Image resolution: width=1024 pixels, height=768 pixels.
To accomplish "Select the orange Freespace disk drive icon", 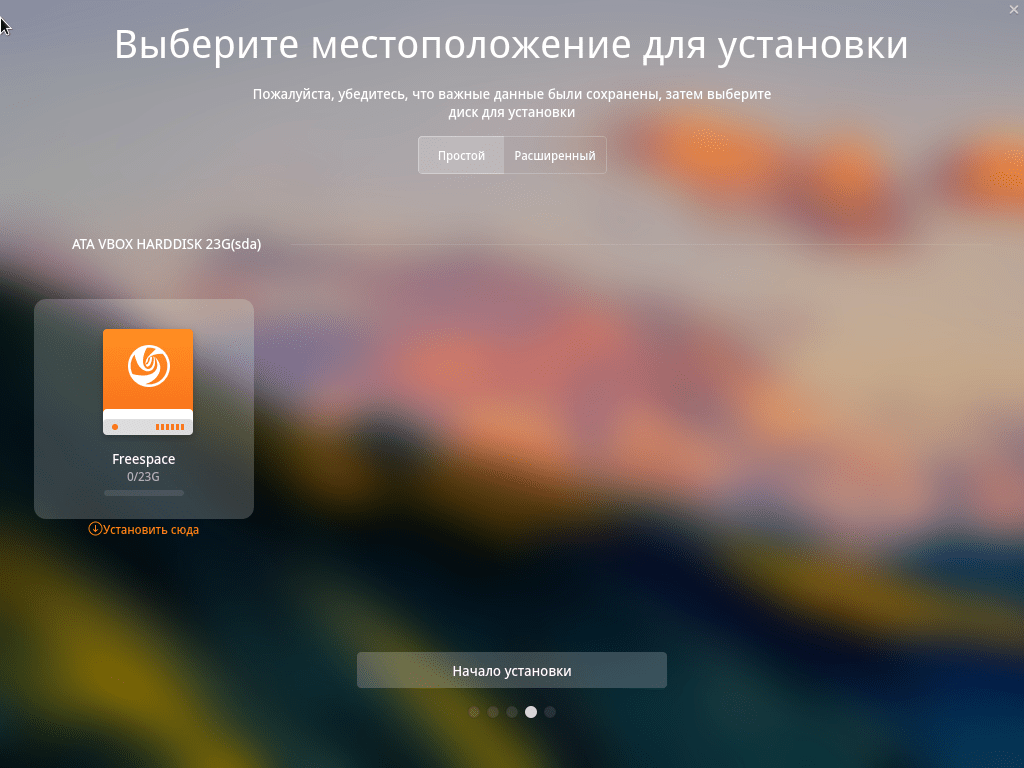I will tap(148, 381).
